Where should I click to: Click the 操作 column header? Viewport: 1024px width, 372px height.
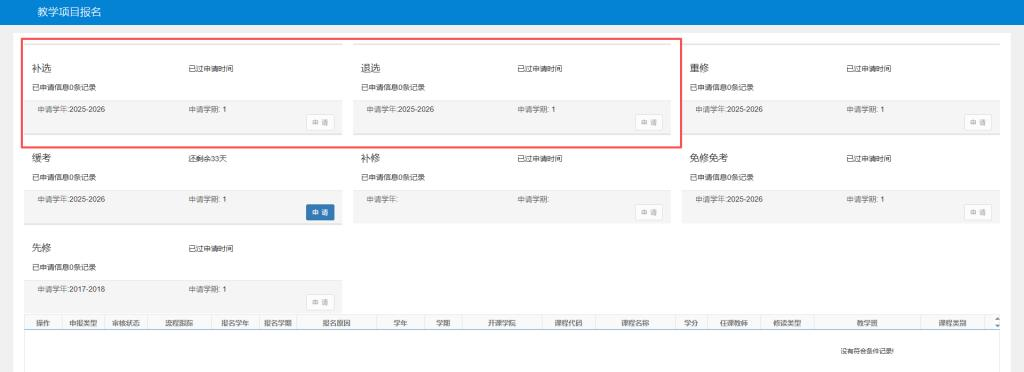pyautogui.click(x=43, y=322)
